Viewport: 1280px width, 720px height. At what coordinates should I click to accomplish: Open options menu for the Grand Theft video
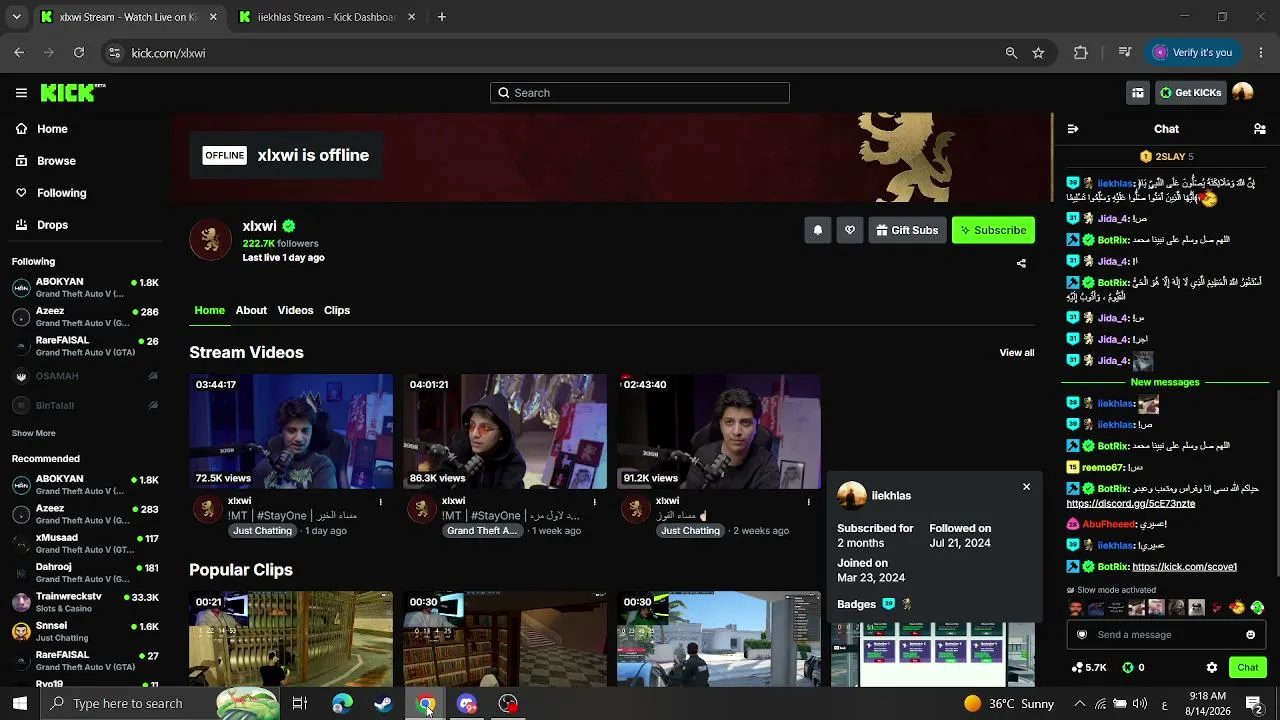click(x=594, y=502)
